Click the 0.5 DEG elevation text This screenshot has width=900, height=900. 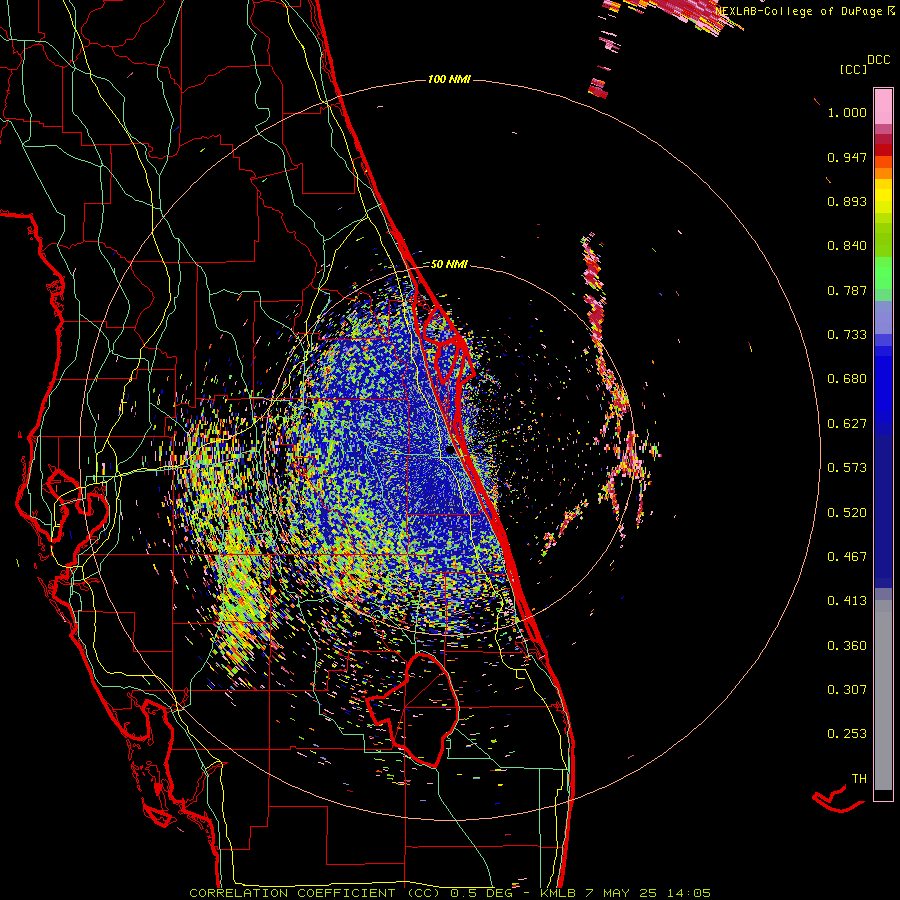482,893
